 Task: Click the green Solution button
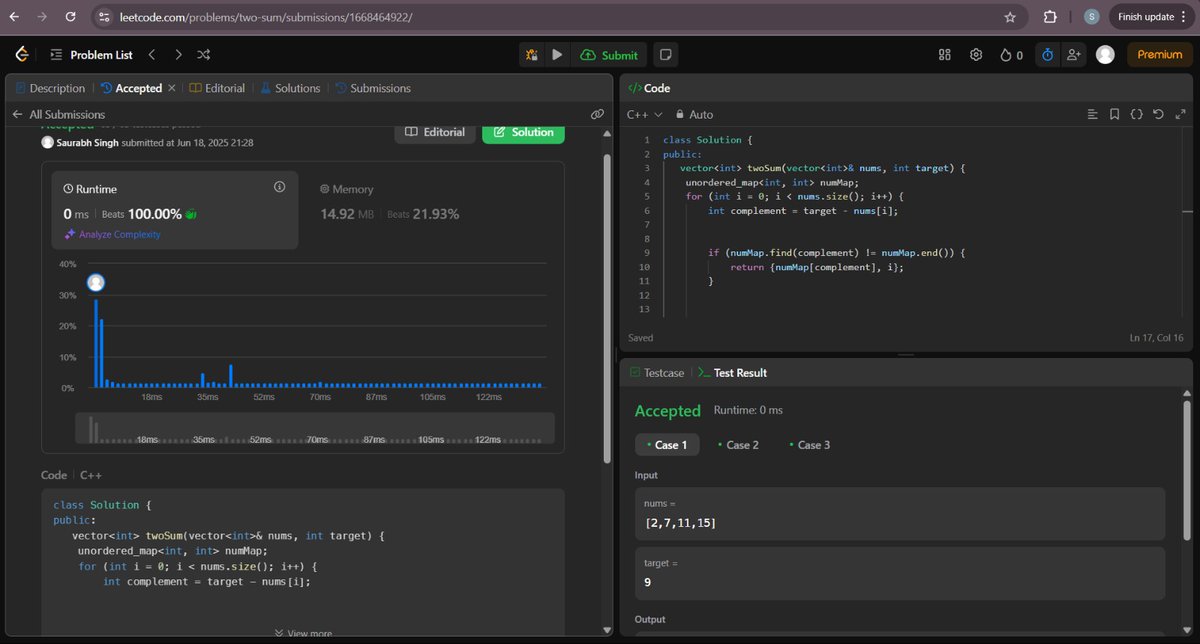point(523,132)
